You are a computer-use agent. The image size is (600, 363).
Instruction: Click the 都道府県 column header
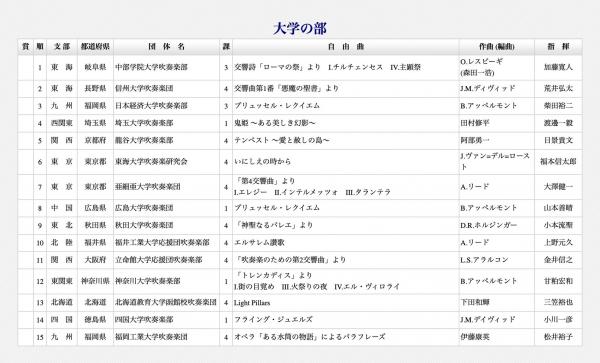click(x=95, y=47)
